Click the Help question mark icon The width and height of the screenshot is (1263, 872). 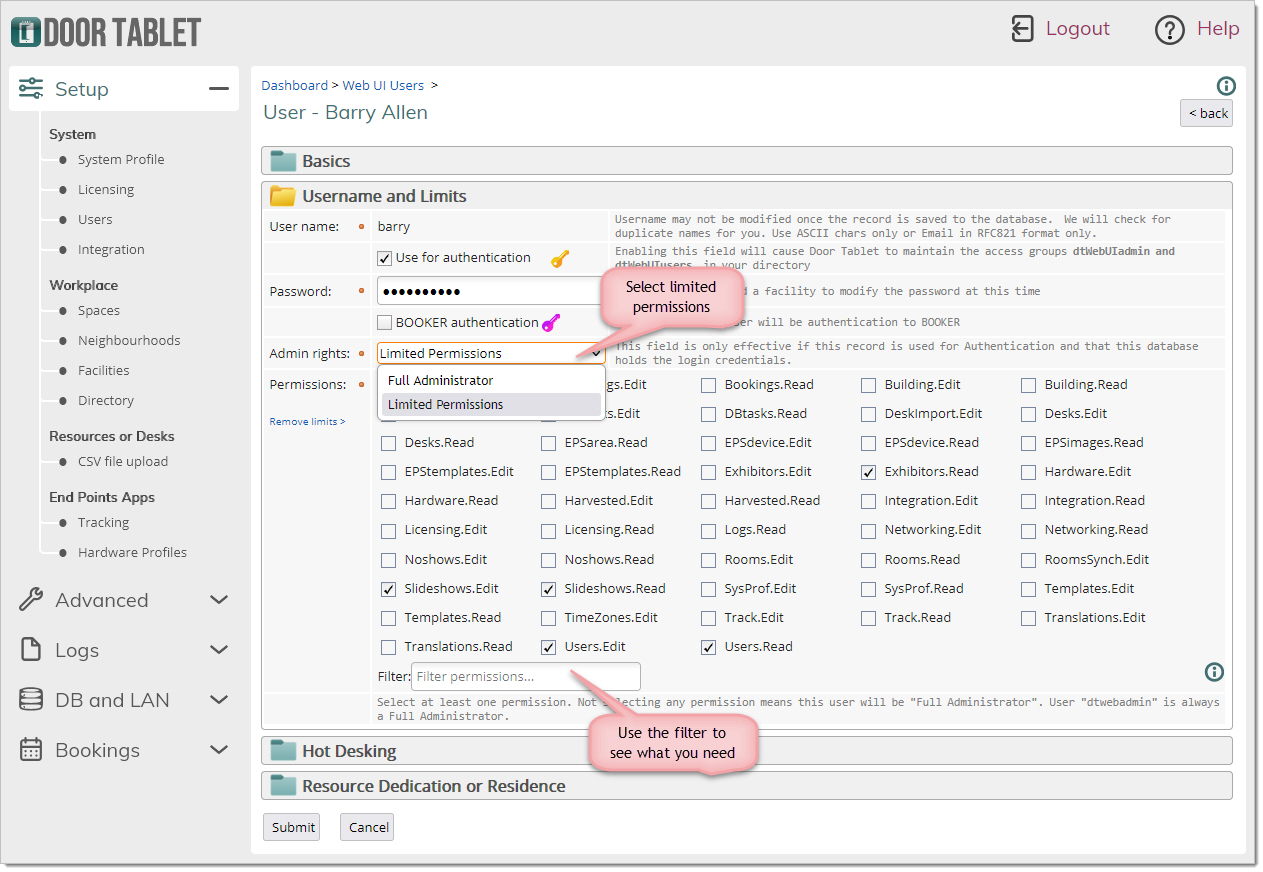1169,30
